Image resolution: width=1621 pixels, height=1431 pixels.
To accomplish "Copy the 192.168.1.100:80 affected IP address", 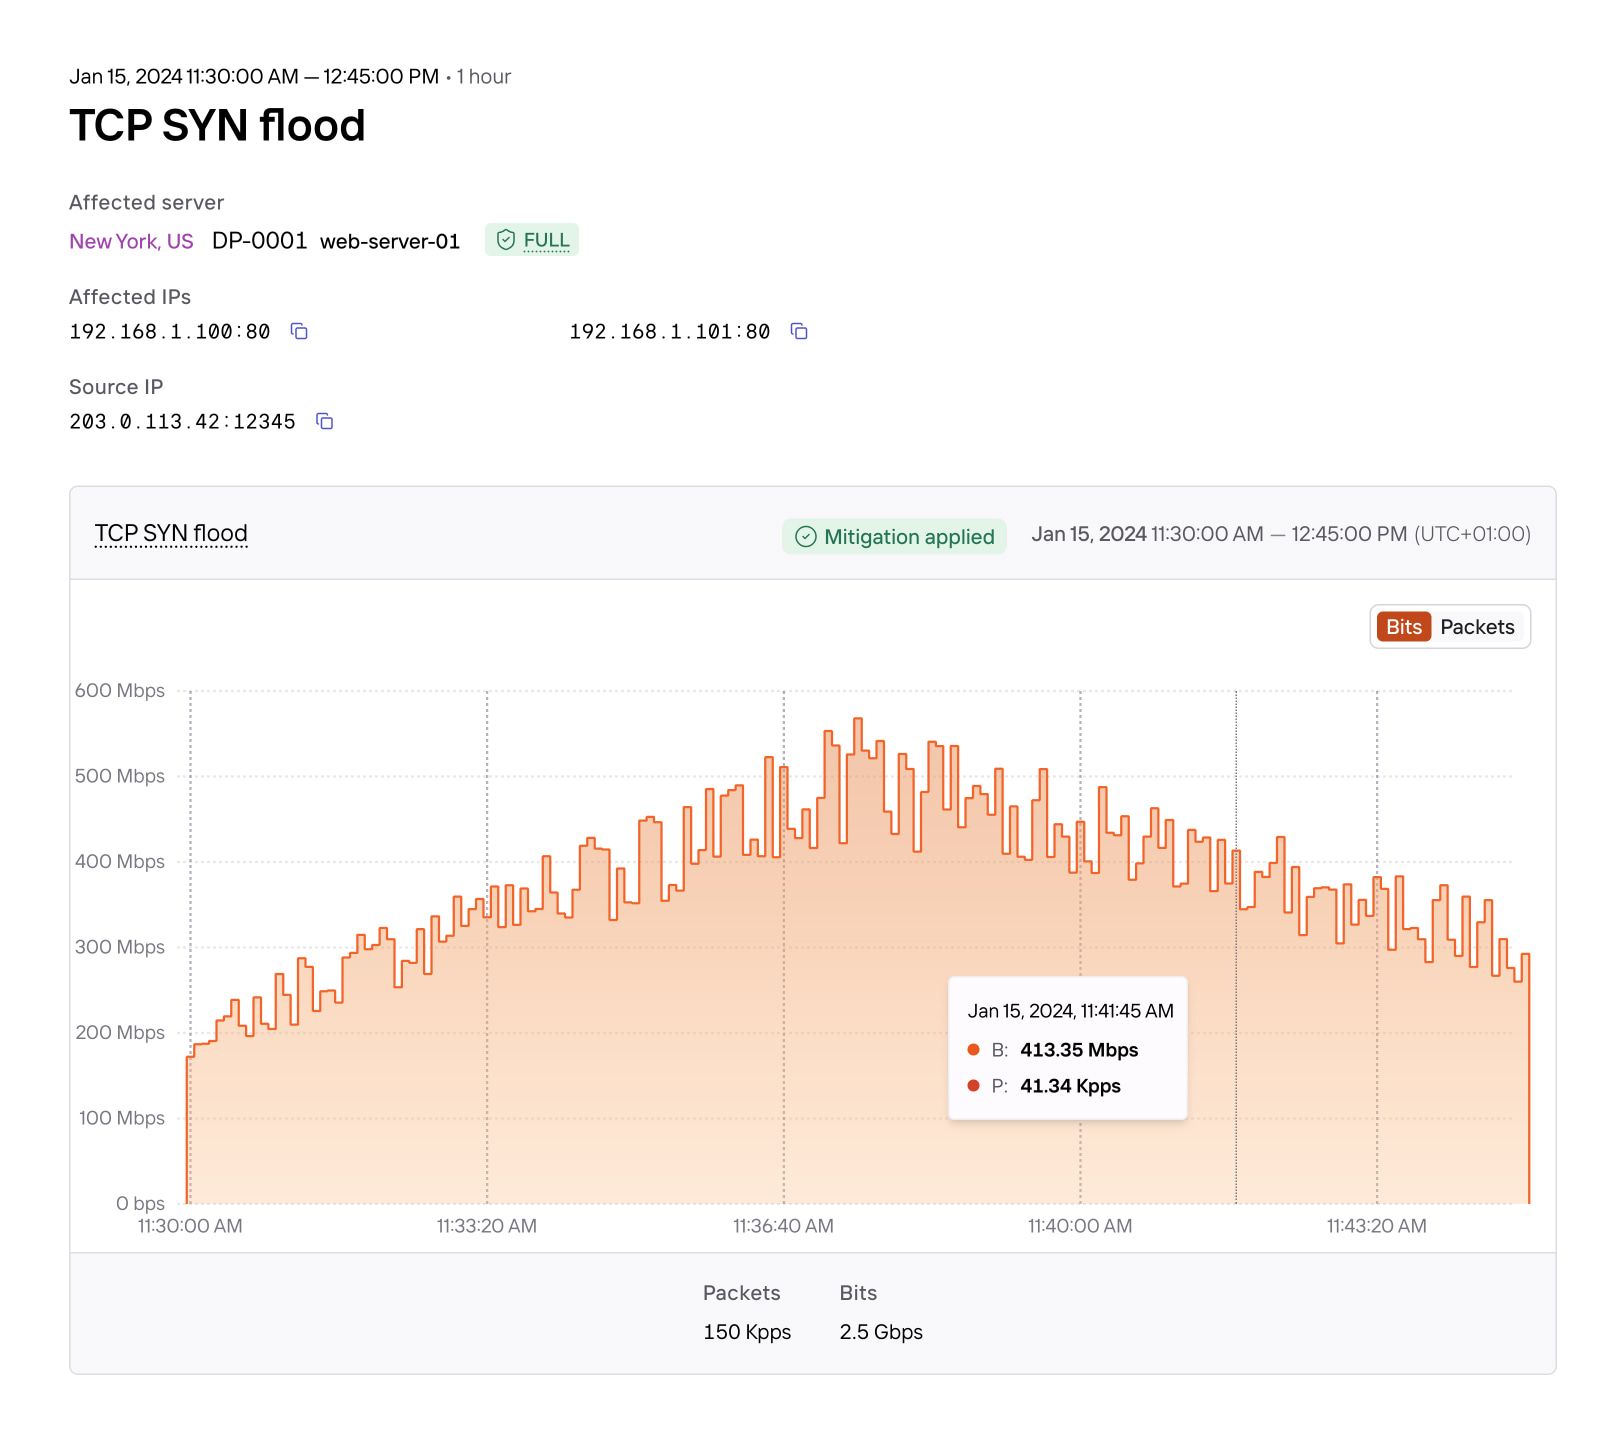I will click(299, 331).
